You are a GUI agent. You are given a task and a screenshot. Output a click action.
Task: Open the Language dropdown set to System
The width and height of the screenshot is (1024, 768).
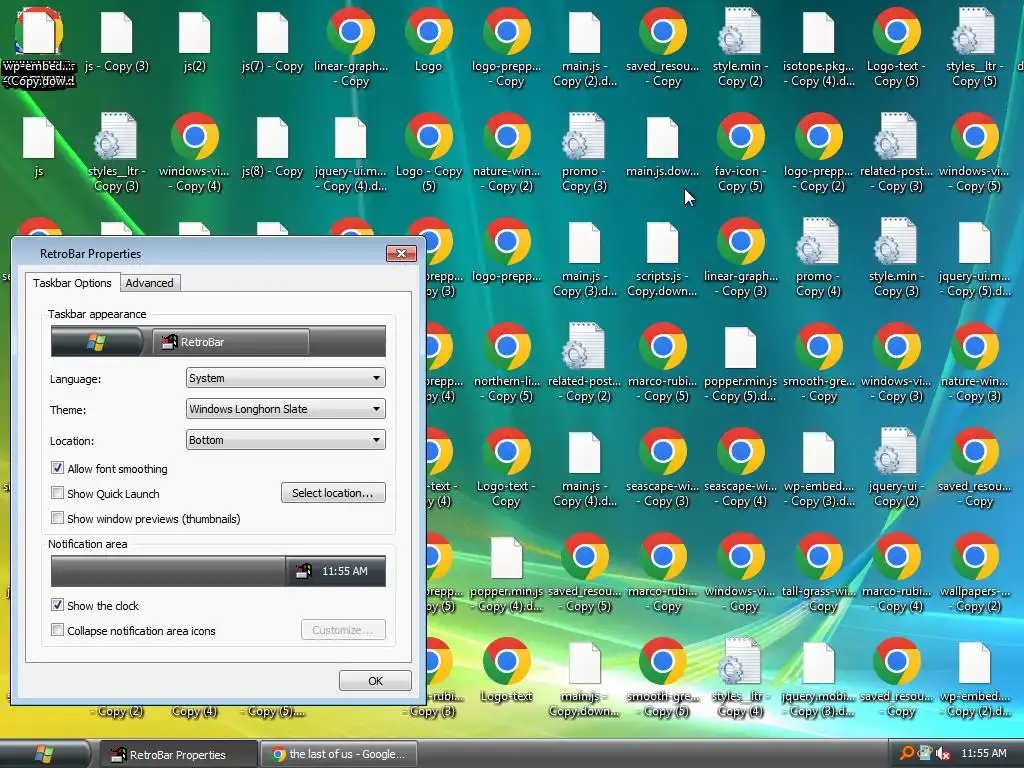pos(285,378)
